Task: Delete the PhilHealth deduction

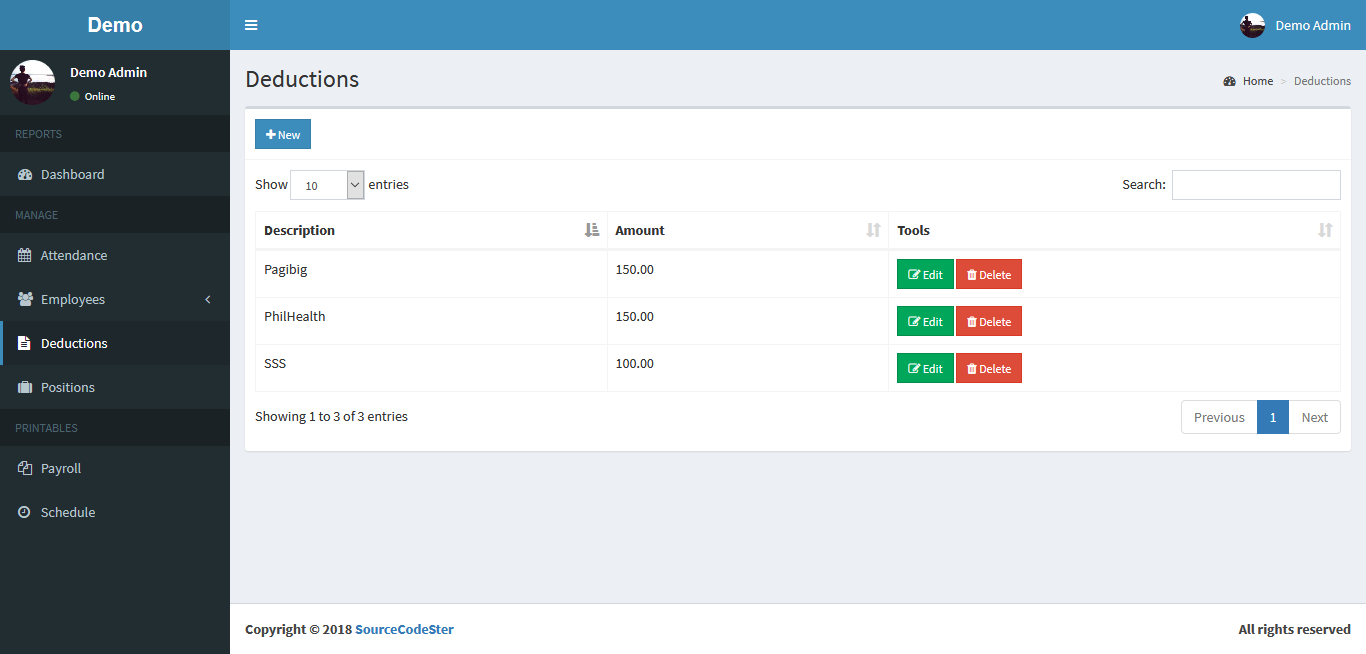Action: tap(989, 321)
